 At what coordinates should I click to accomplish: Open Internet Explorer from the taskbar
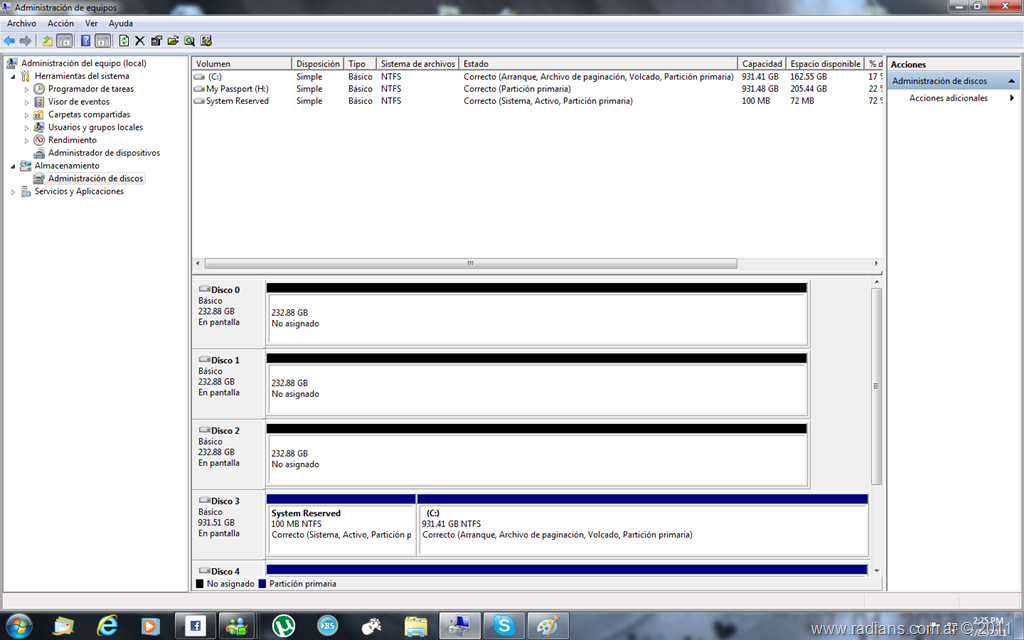107,626
